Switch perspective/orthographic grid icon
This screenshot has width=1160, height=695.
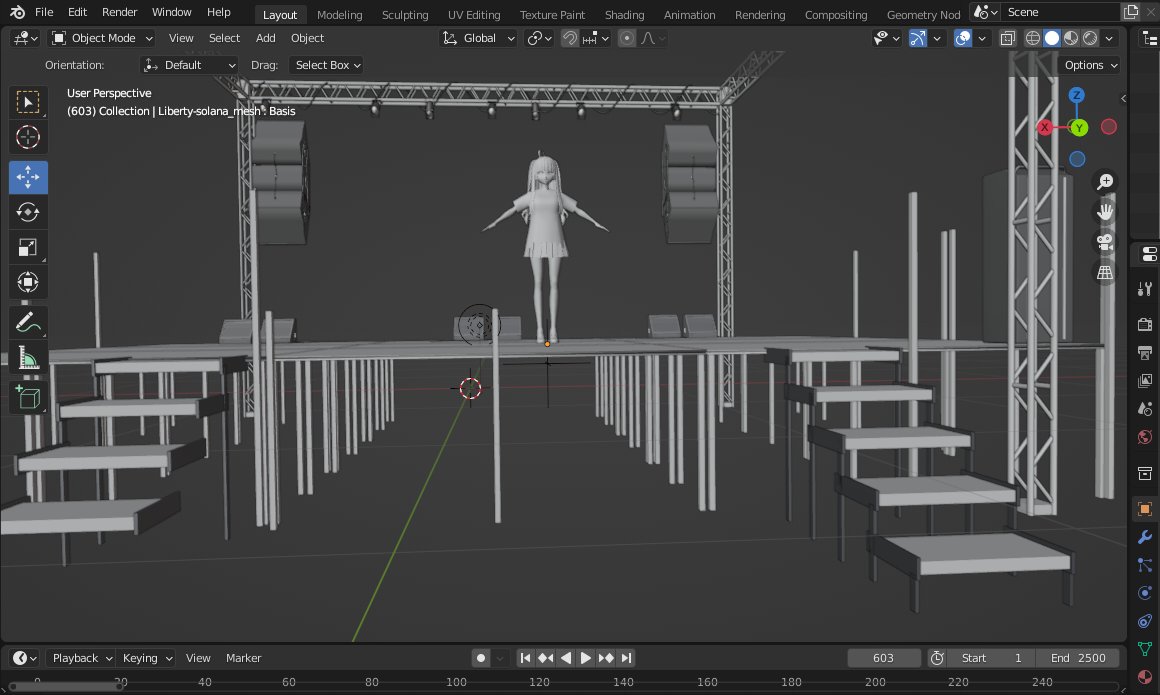pos(1105,272)
